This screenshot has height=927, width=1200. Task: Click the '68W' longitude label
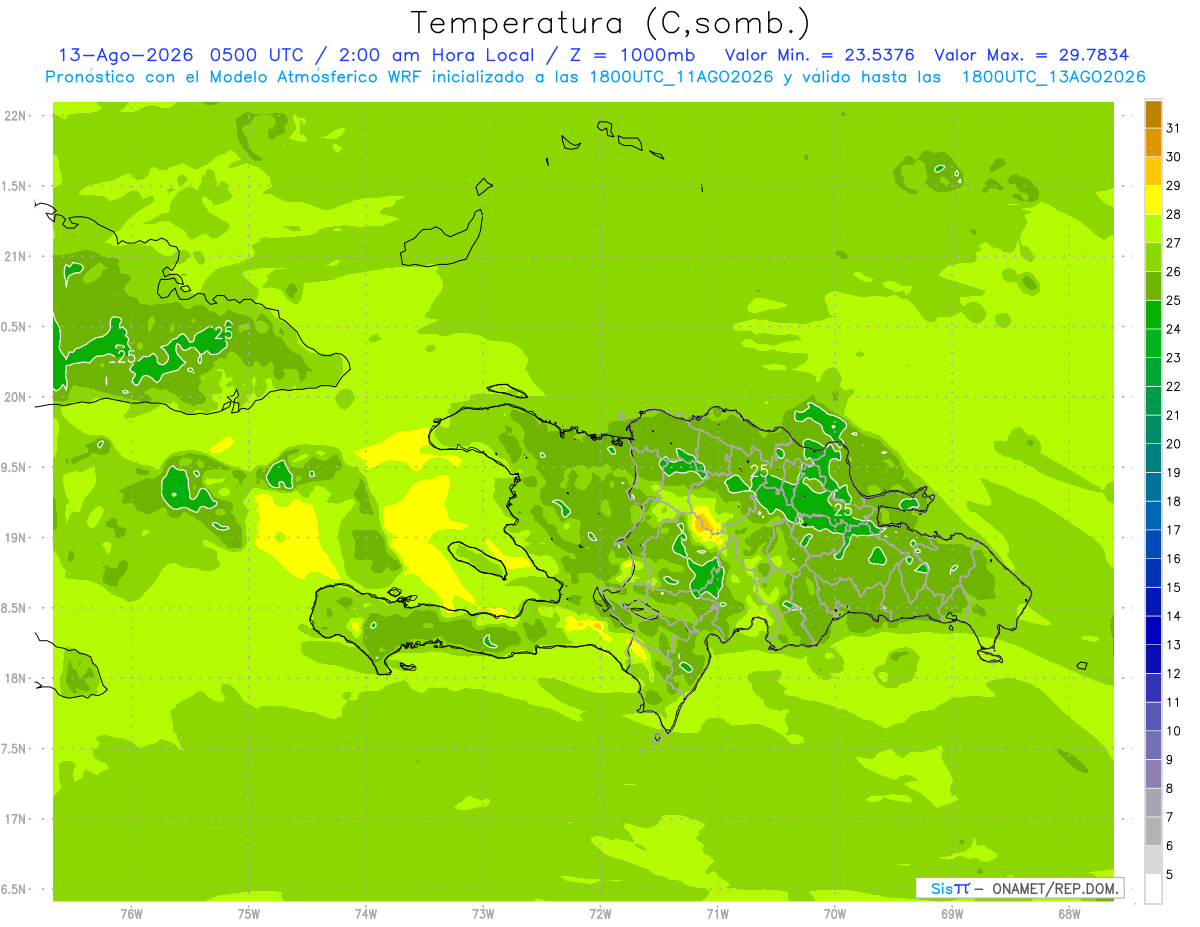coord(1069,914)
